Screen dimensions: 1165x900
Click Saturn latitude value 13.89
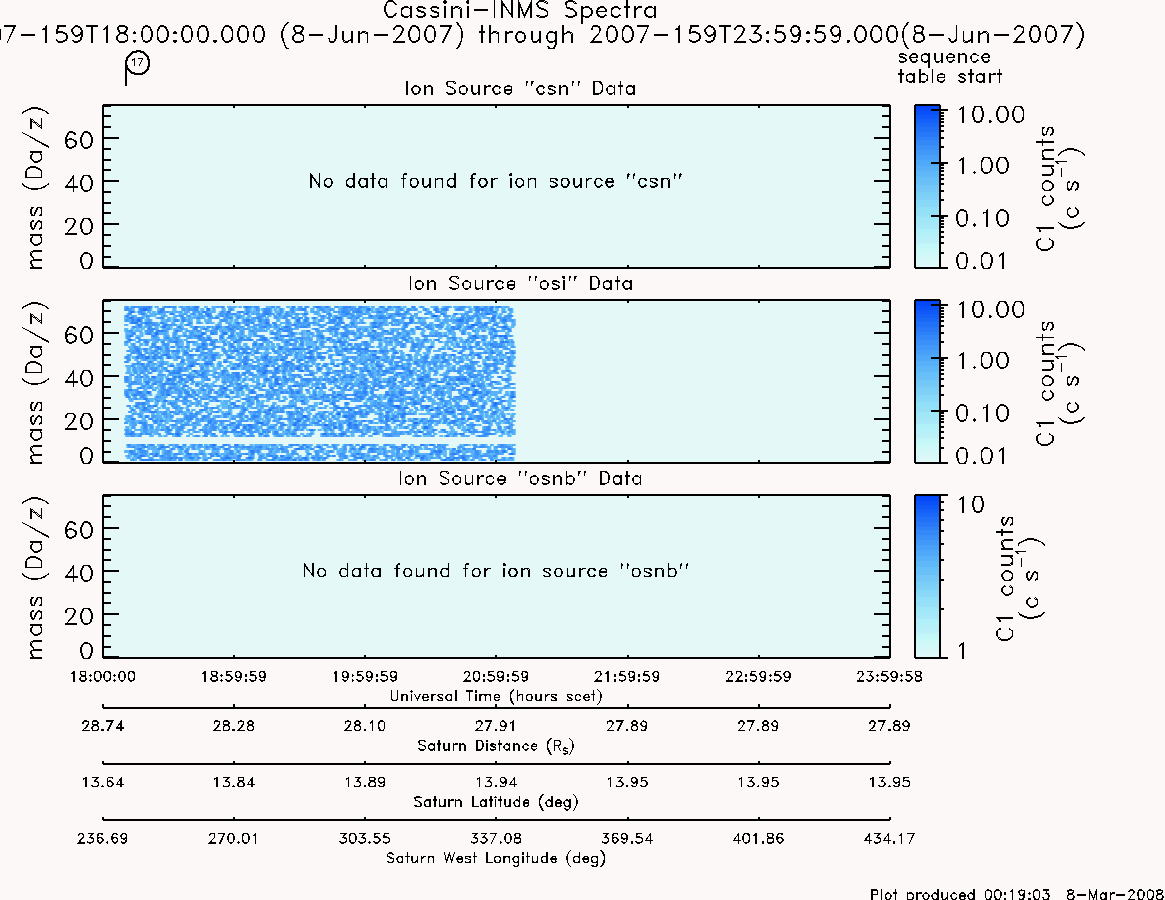(365, 782)
